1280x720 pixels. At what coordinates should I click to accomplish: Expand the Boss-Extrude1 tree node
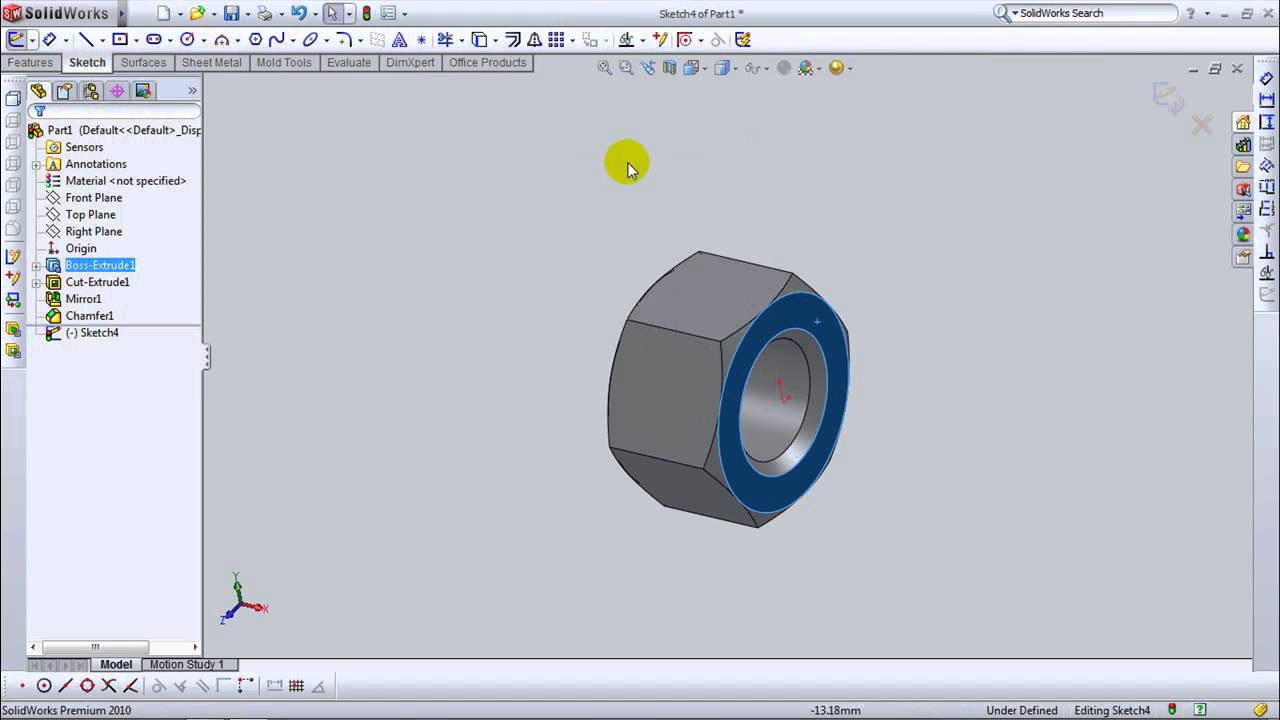click(36, 265)
